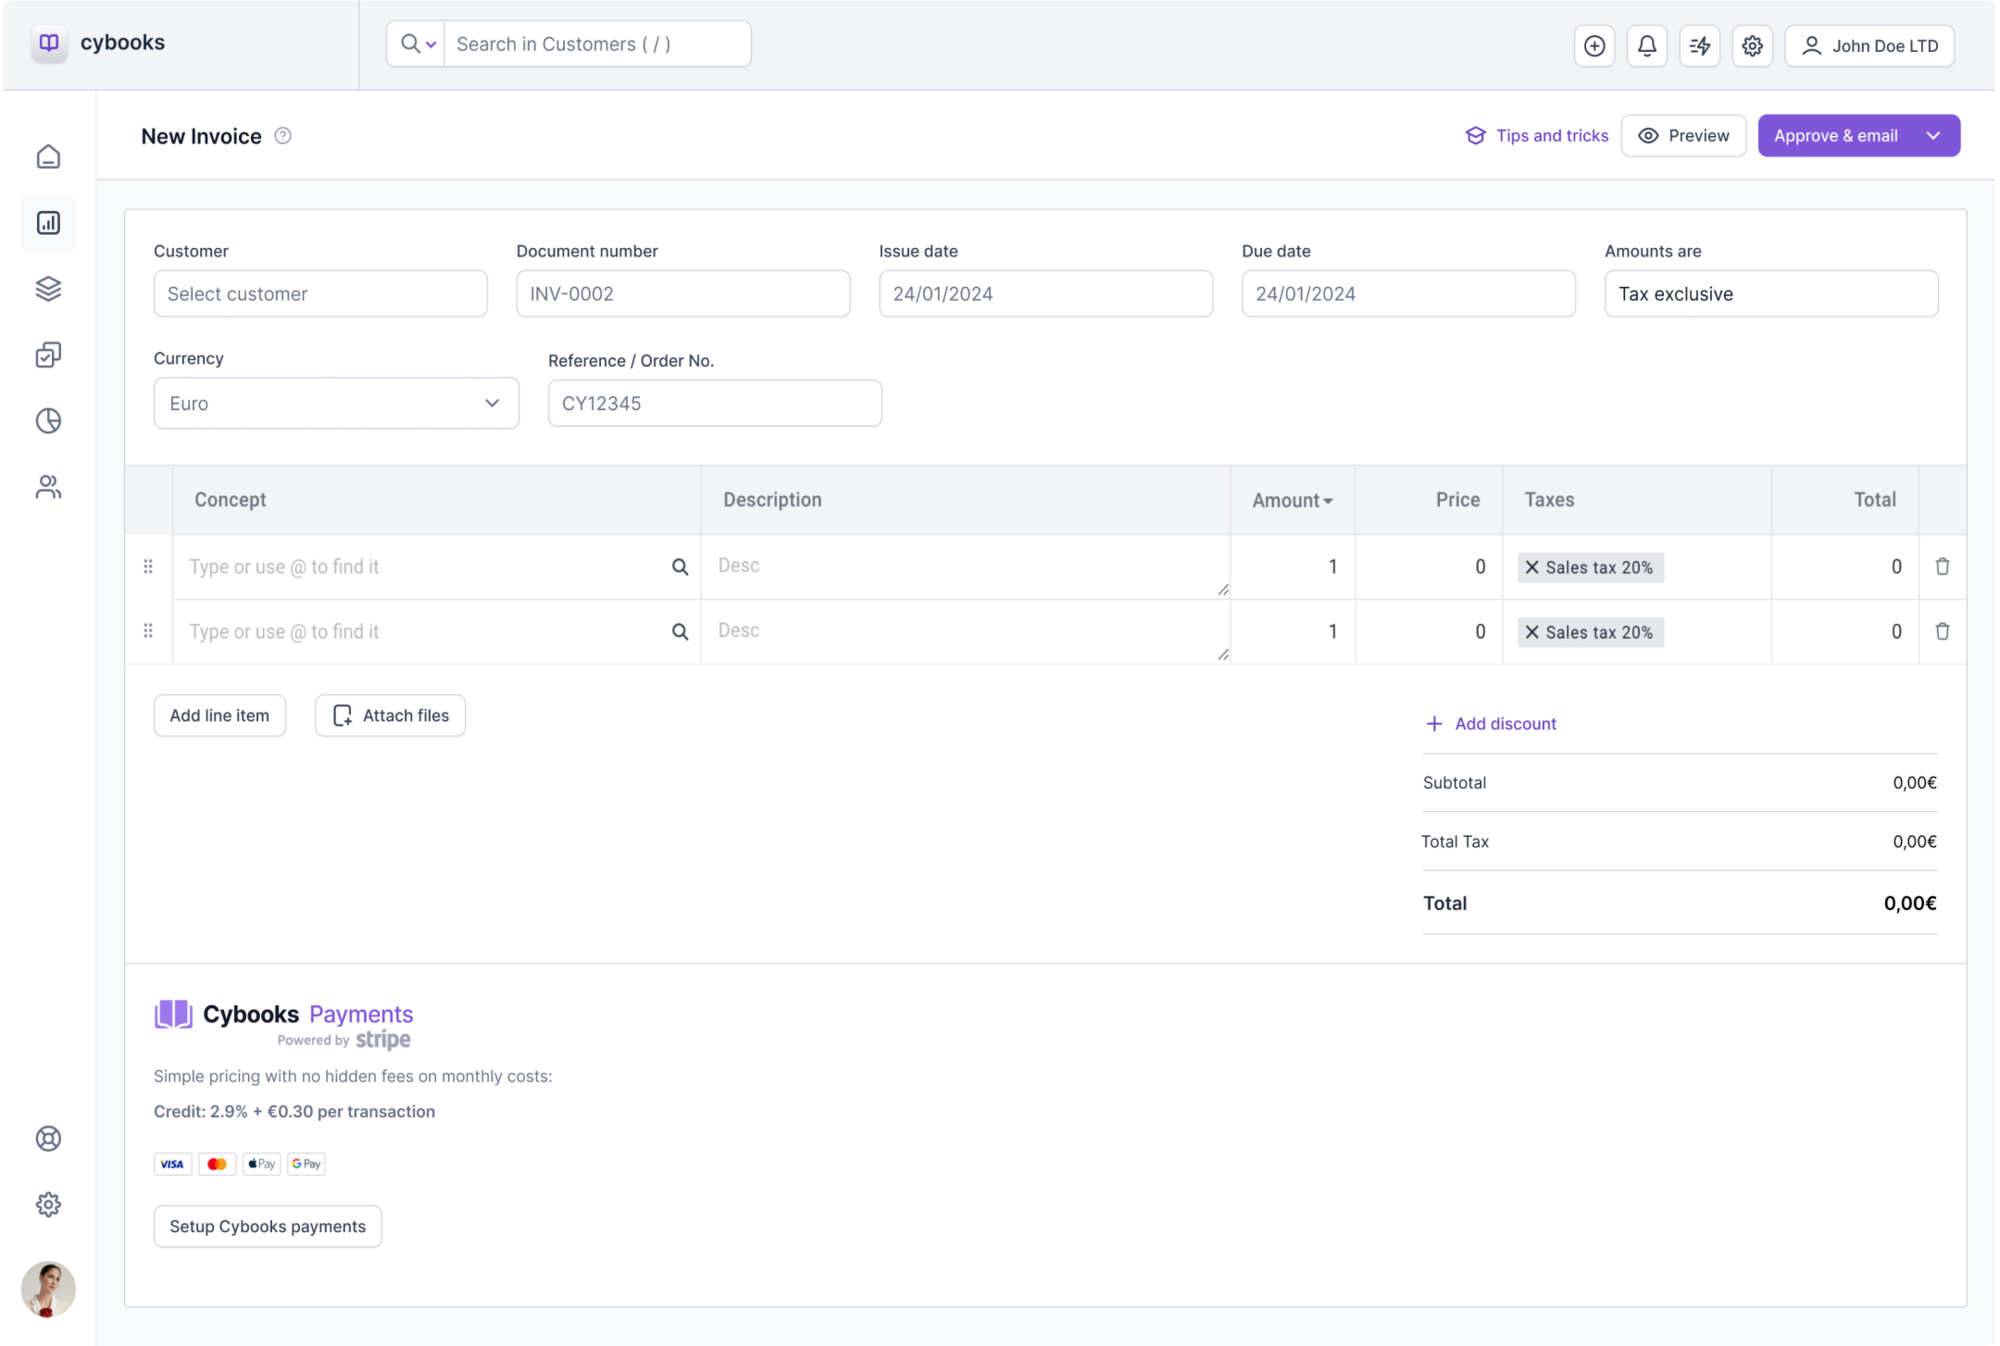Open the John Doe LTD account menu

pos(1870,46)
